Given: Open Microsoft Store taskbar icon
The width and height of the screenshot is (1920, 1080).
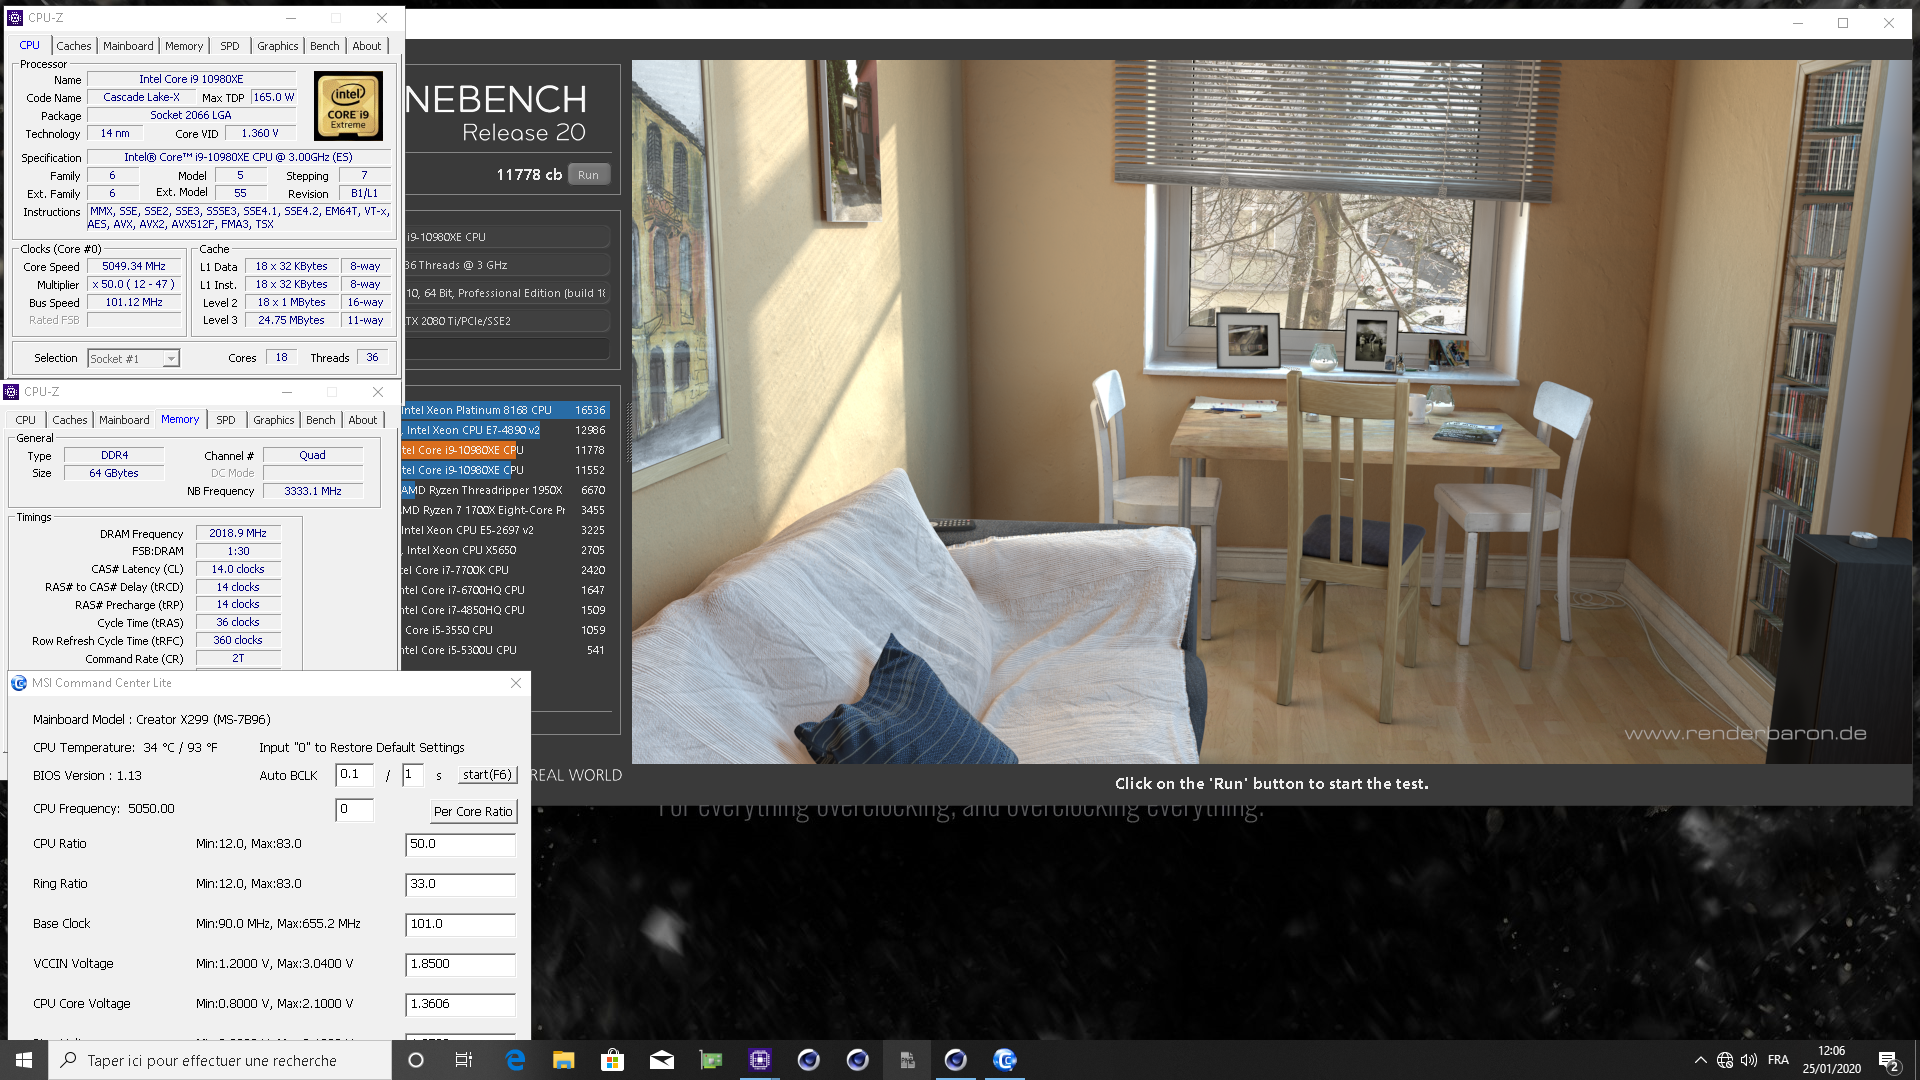Looking at the screenshot, I should pos(612,1060).
